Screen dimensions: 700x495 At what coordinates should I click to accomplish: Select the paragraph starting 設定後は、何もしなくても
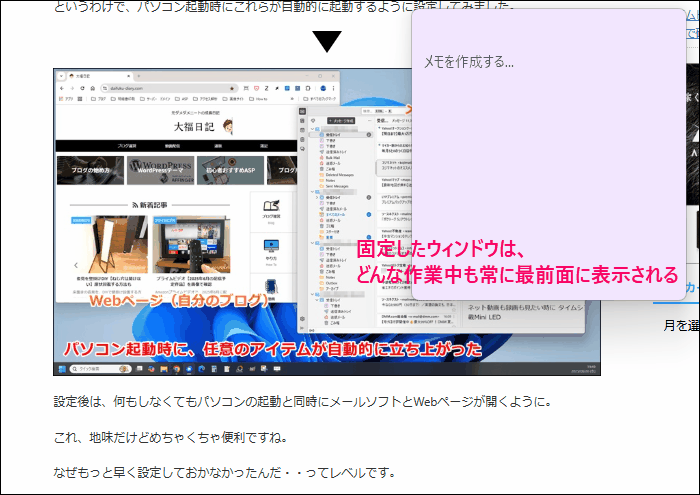(x=303, y=402)
